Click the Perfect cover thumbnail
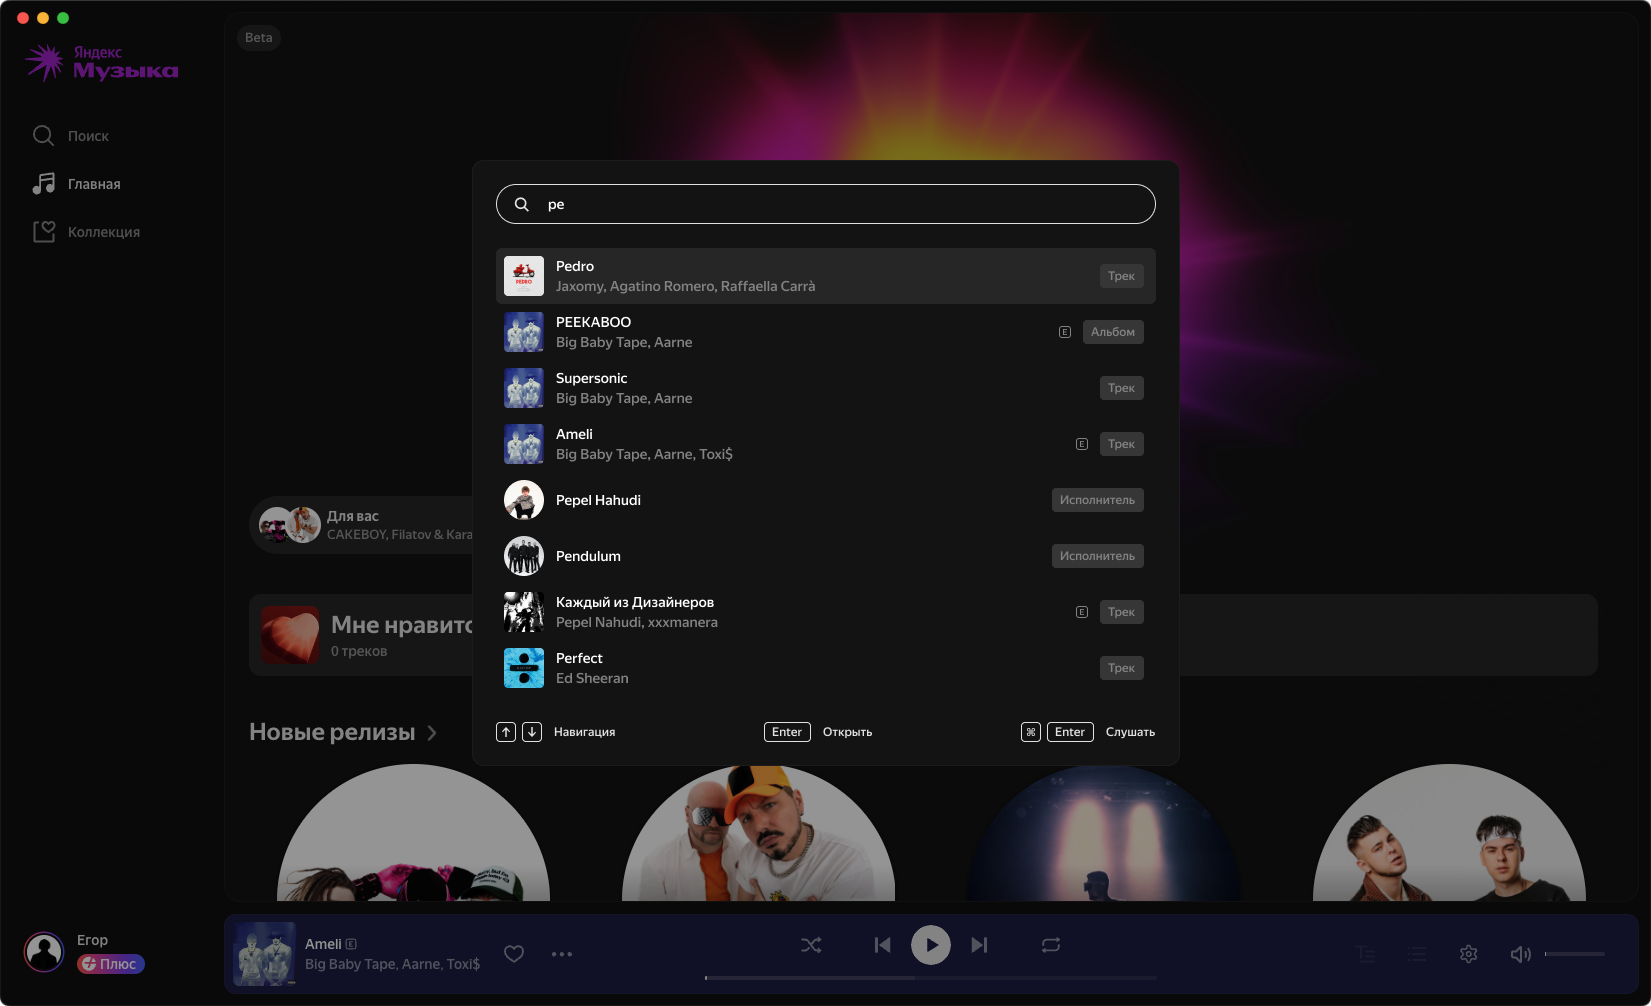The image size is (1651, 1006). tap(524, 668)
